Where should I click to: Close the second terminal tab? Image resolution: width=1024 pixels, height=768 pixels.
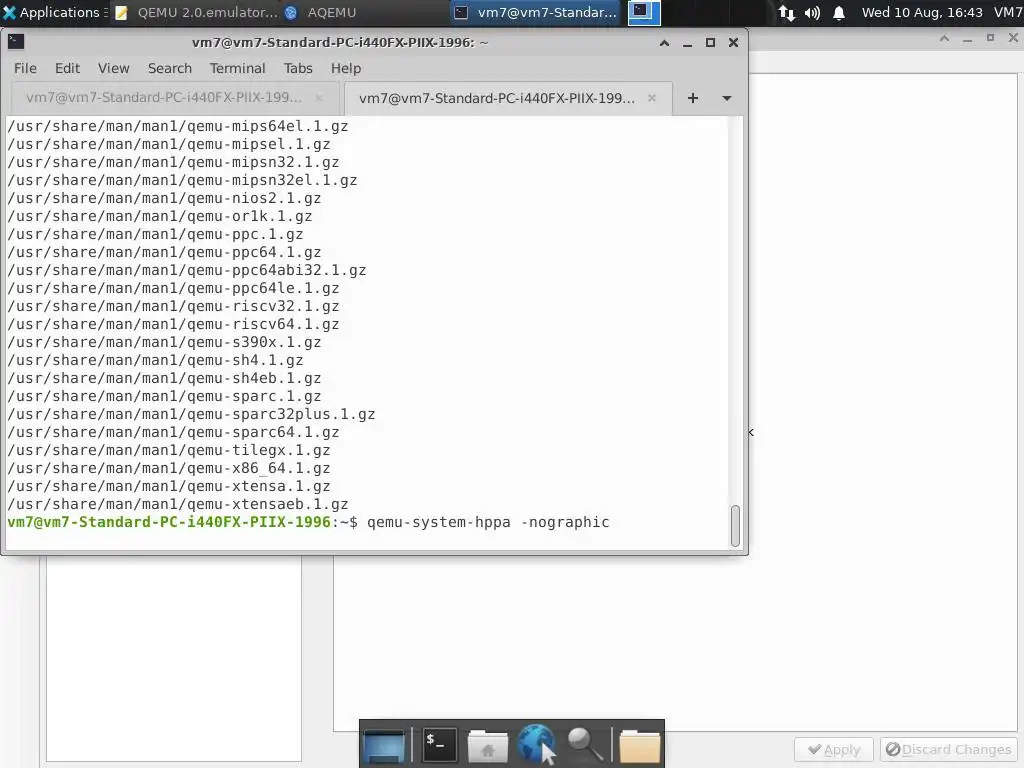click(x=652, y=98)
